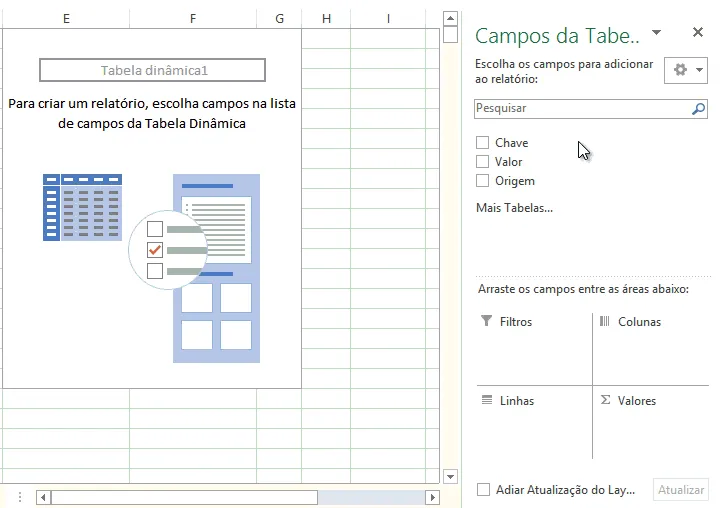Viewport: 720px width, 508px height.
Task: Check the Chave field checkbox
Action: 482,142
